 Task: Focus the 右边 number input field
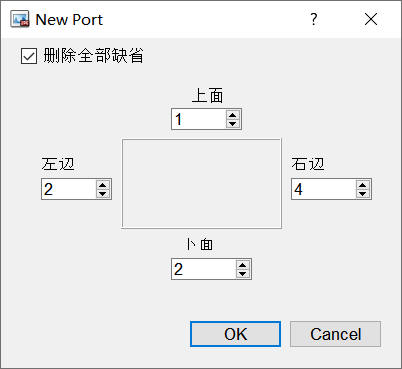pos(324,189)
